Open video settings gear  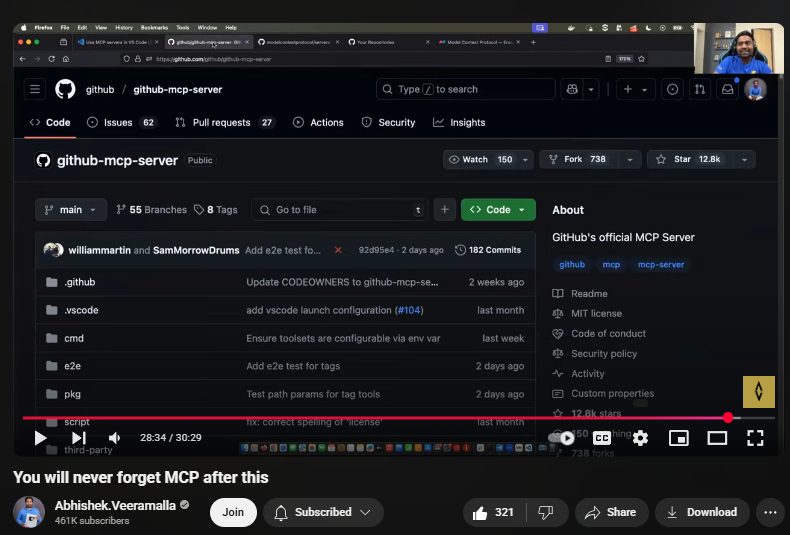point(640,438)
